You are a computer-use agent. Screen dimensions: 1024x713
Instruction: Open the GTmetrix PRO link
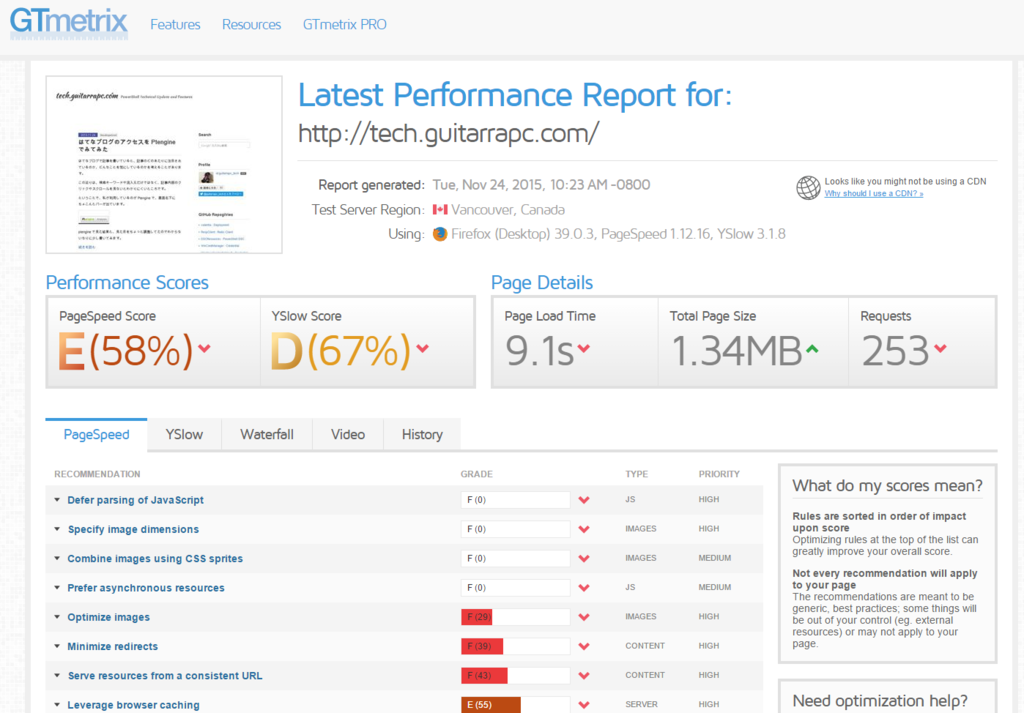(x=345, y=25)
